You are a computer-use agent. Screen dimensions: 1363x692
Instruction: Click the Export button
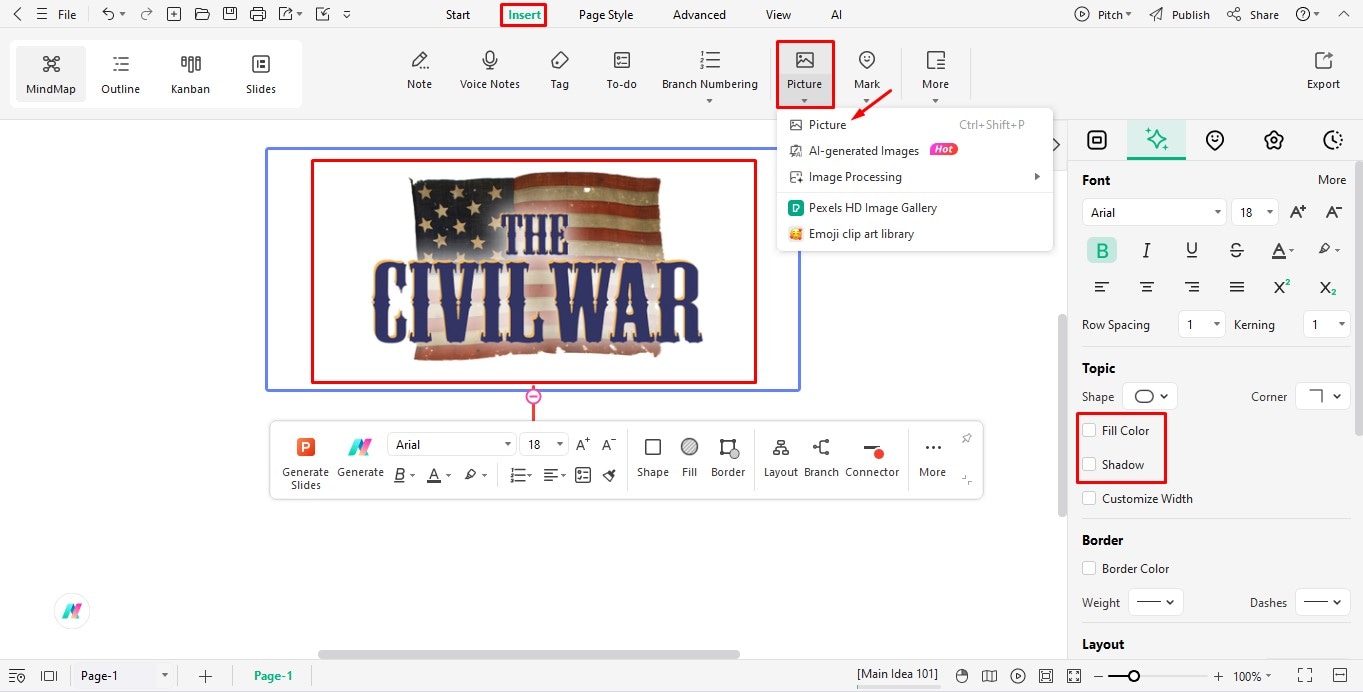(x=1323, y=71)
